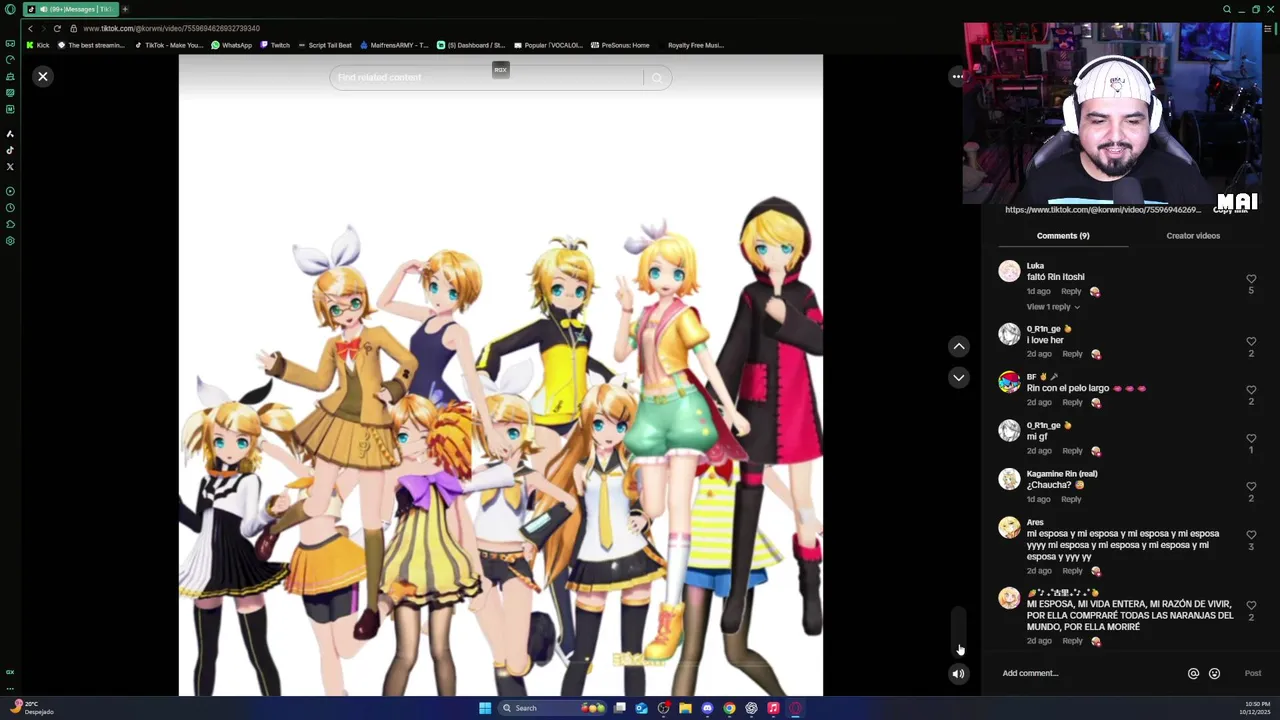Click the Add comment field
The width and height of the screenshot is (1280, 720).
pos(1088,673)
